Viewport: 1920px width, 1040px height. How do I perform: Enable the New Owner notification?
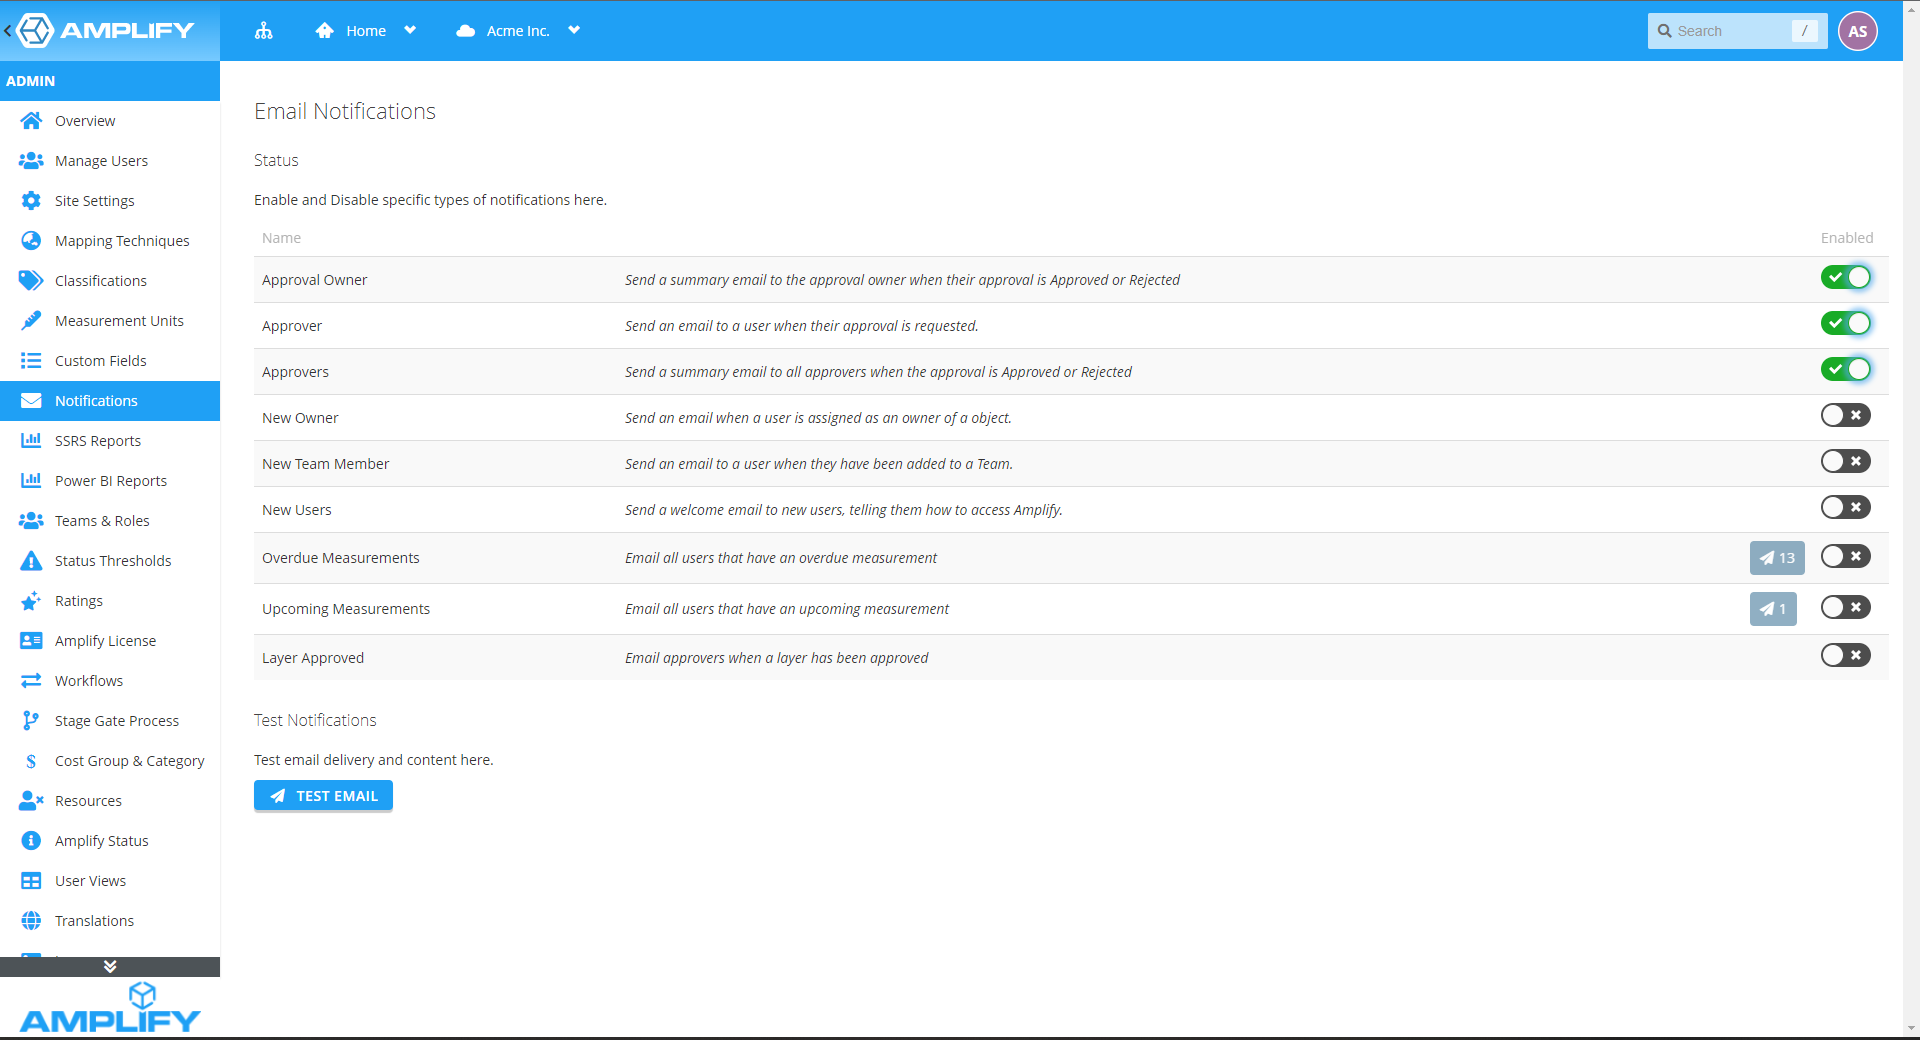pos(1845,415)
